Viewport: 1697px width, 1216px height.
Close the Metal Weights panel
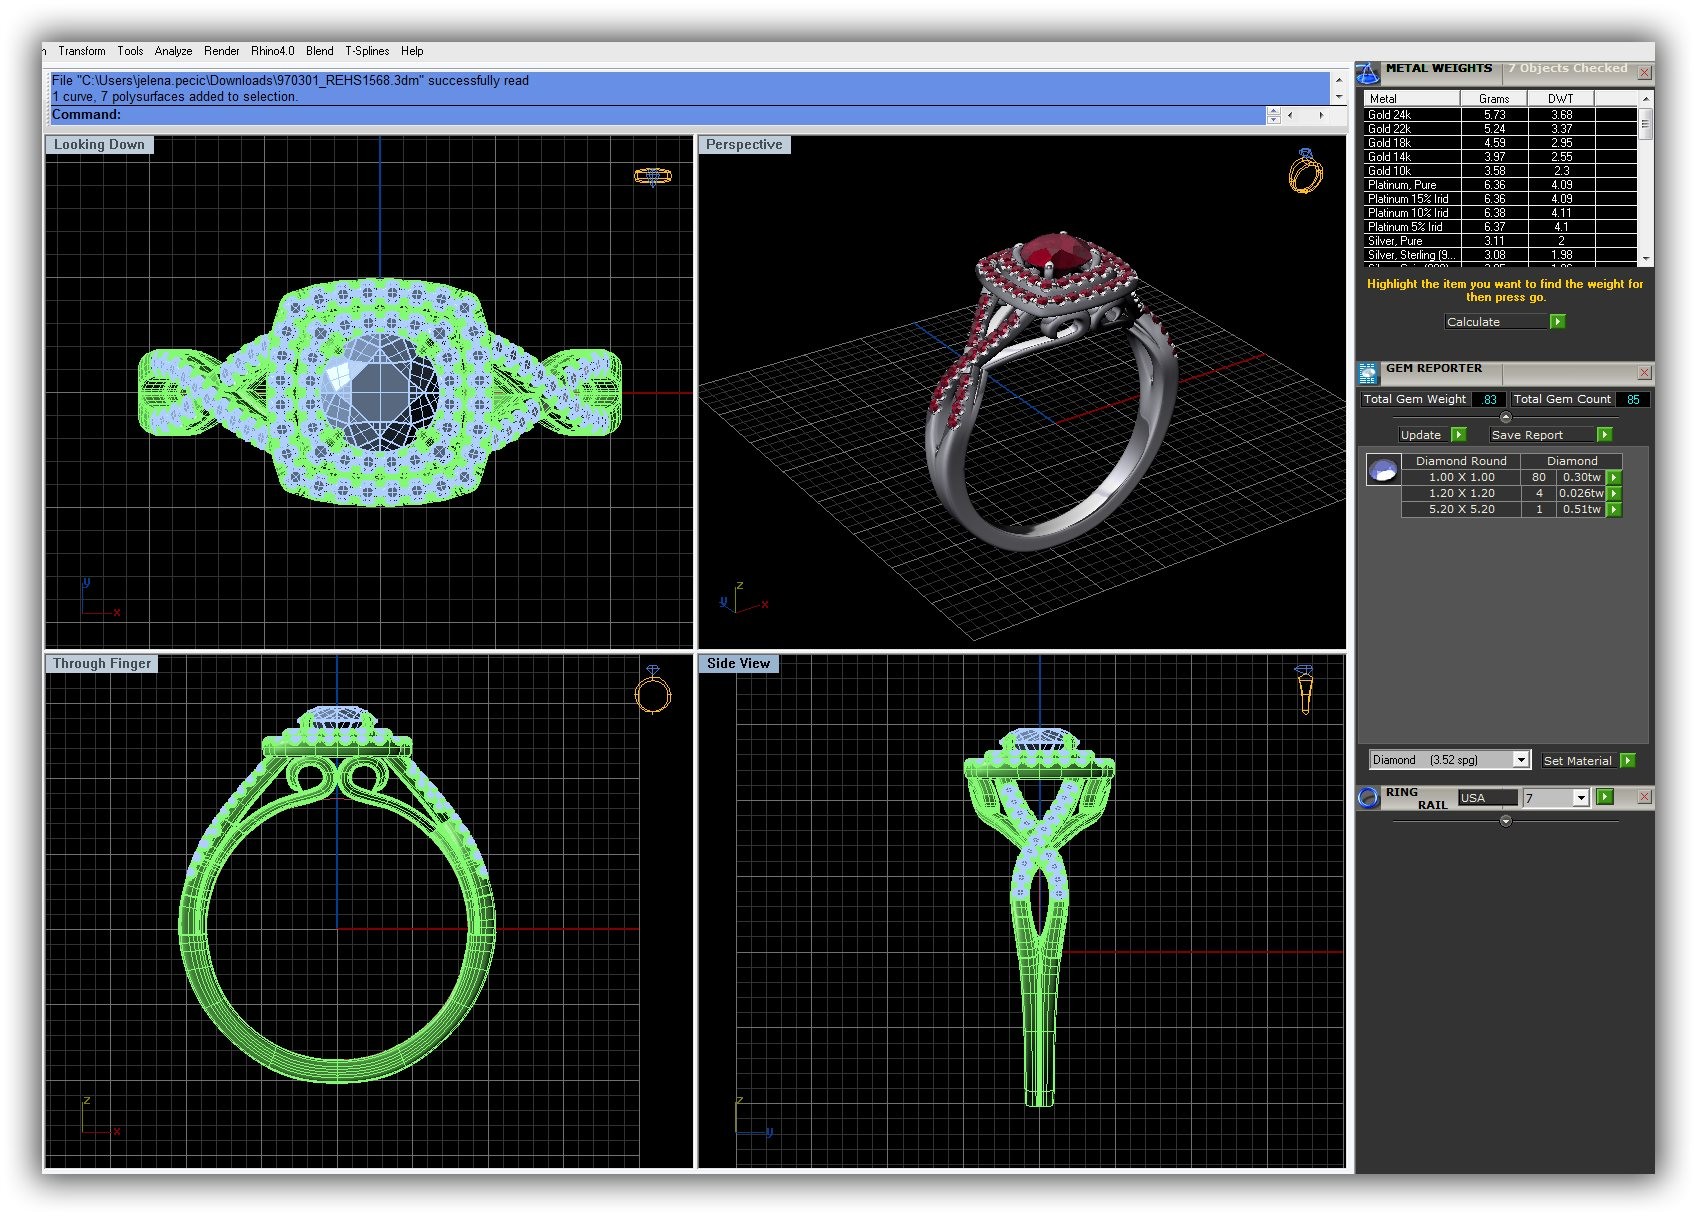1644,73
